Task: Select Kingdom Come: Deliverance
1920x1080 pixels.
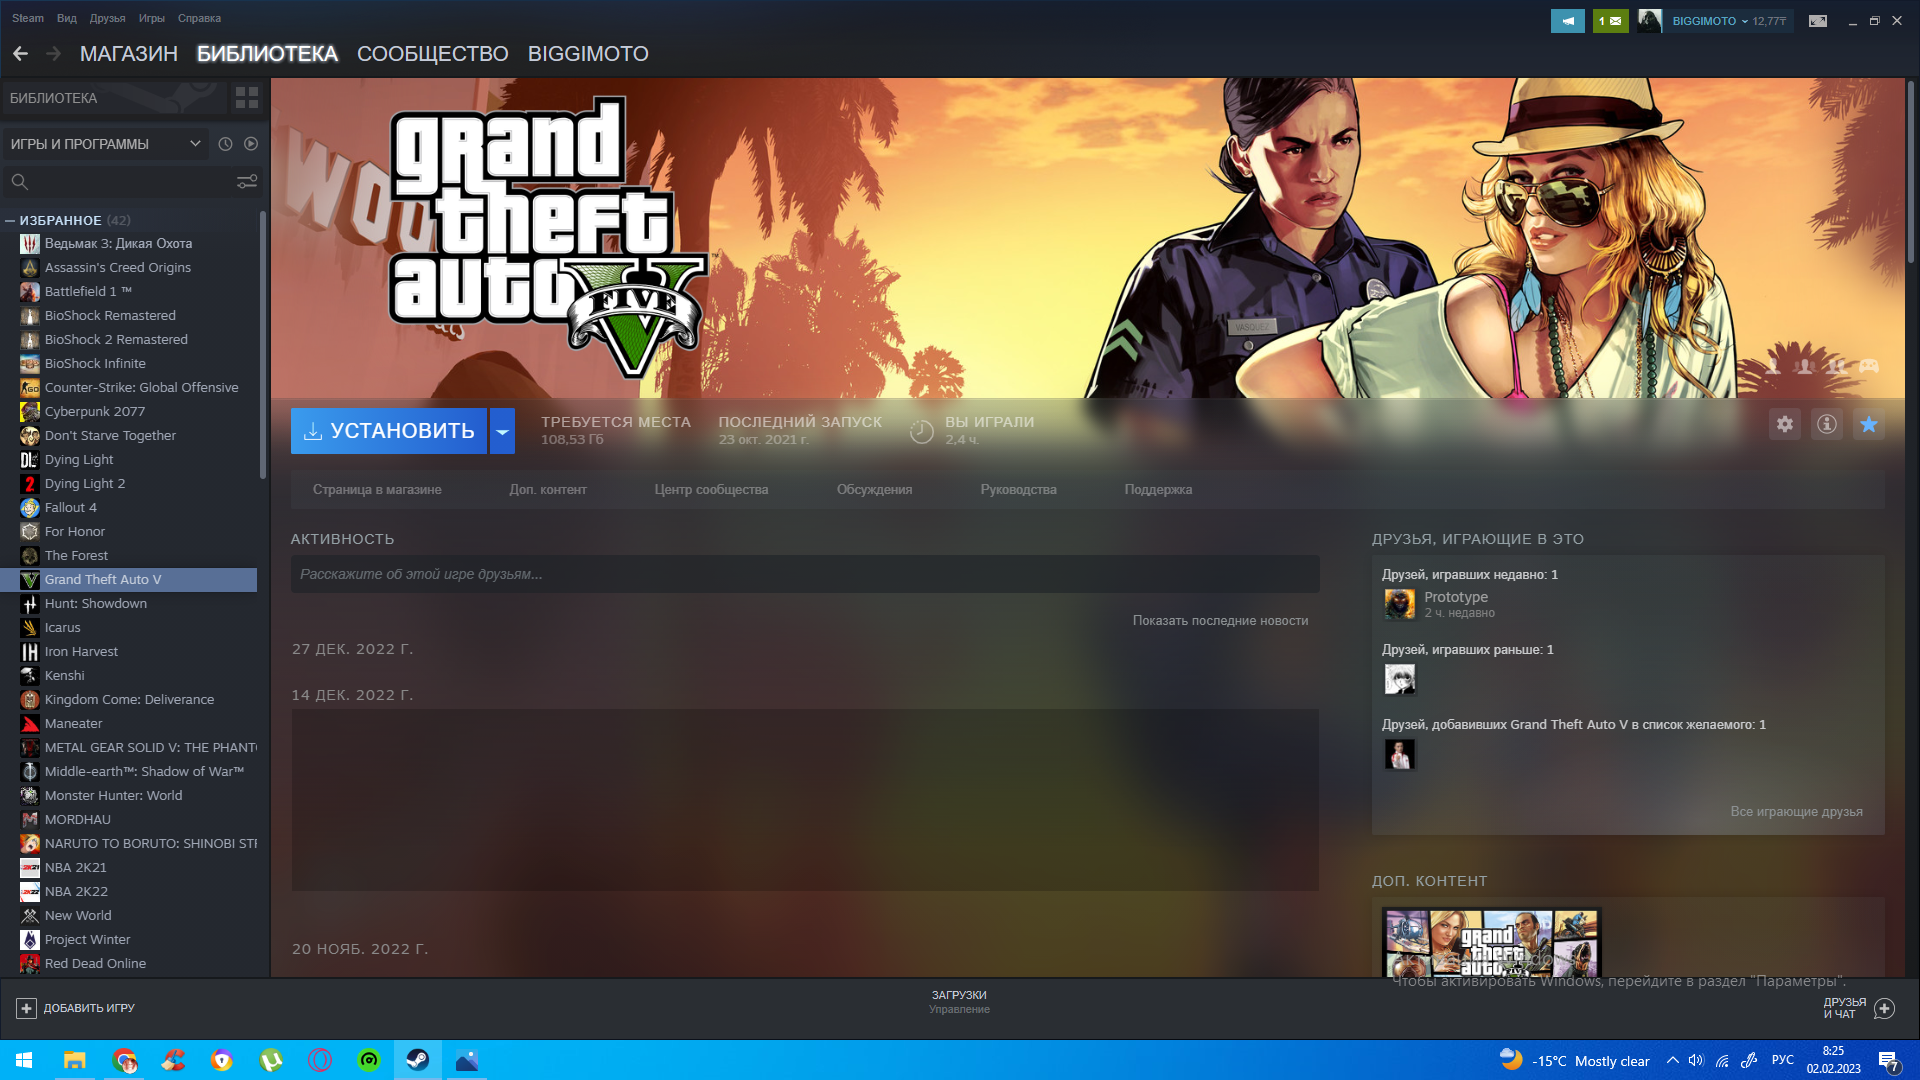Action: pos(130,700)
